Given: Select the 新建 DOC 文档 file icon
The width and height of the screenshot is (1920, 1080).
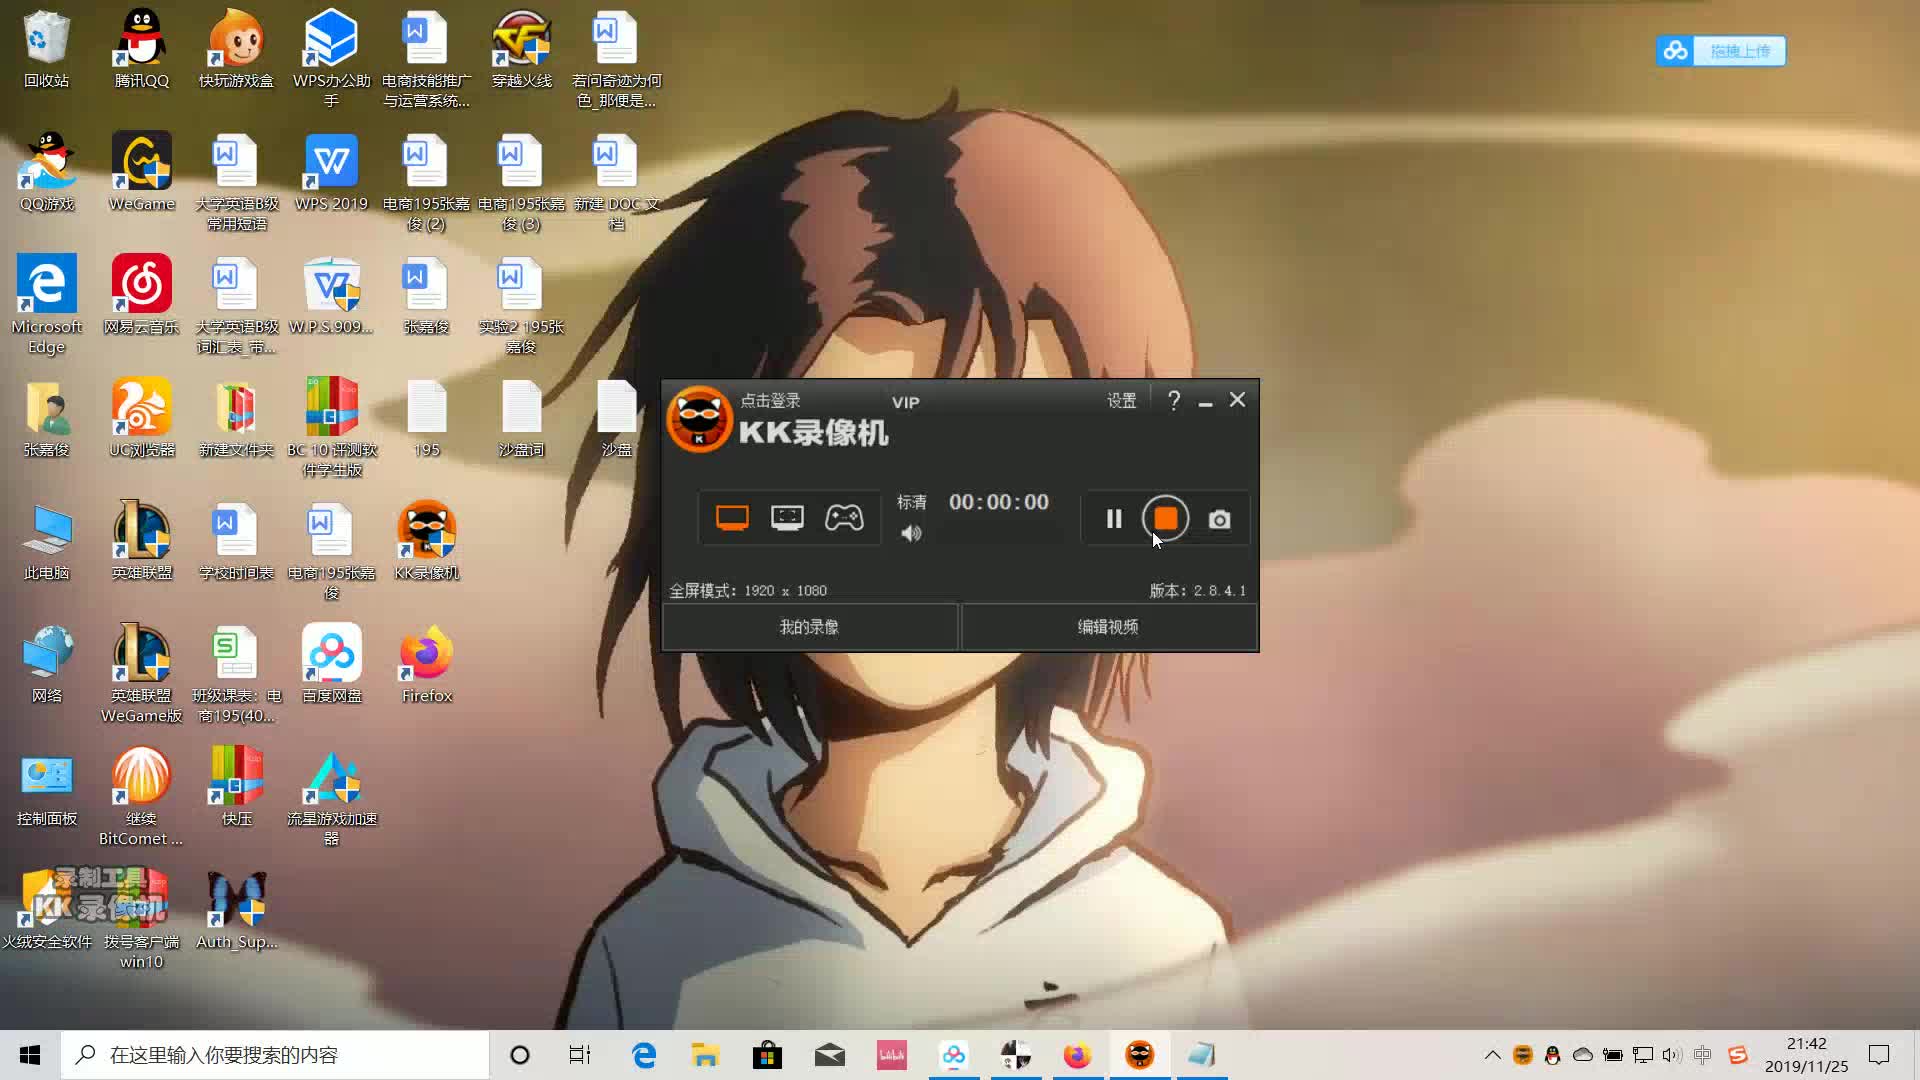Looking at the screenshot, I should point(616,182).
